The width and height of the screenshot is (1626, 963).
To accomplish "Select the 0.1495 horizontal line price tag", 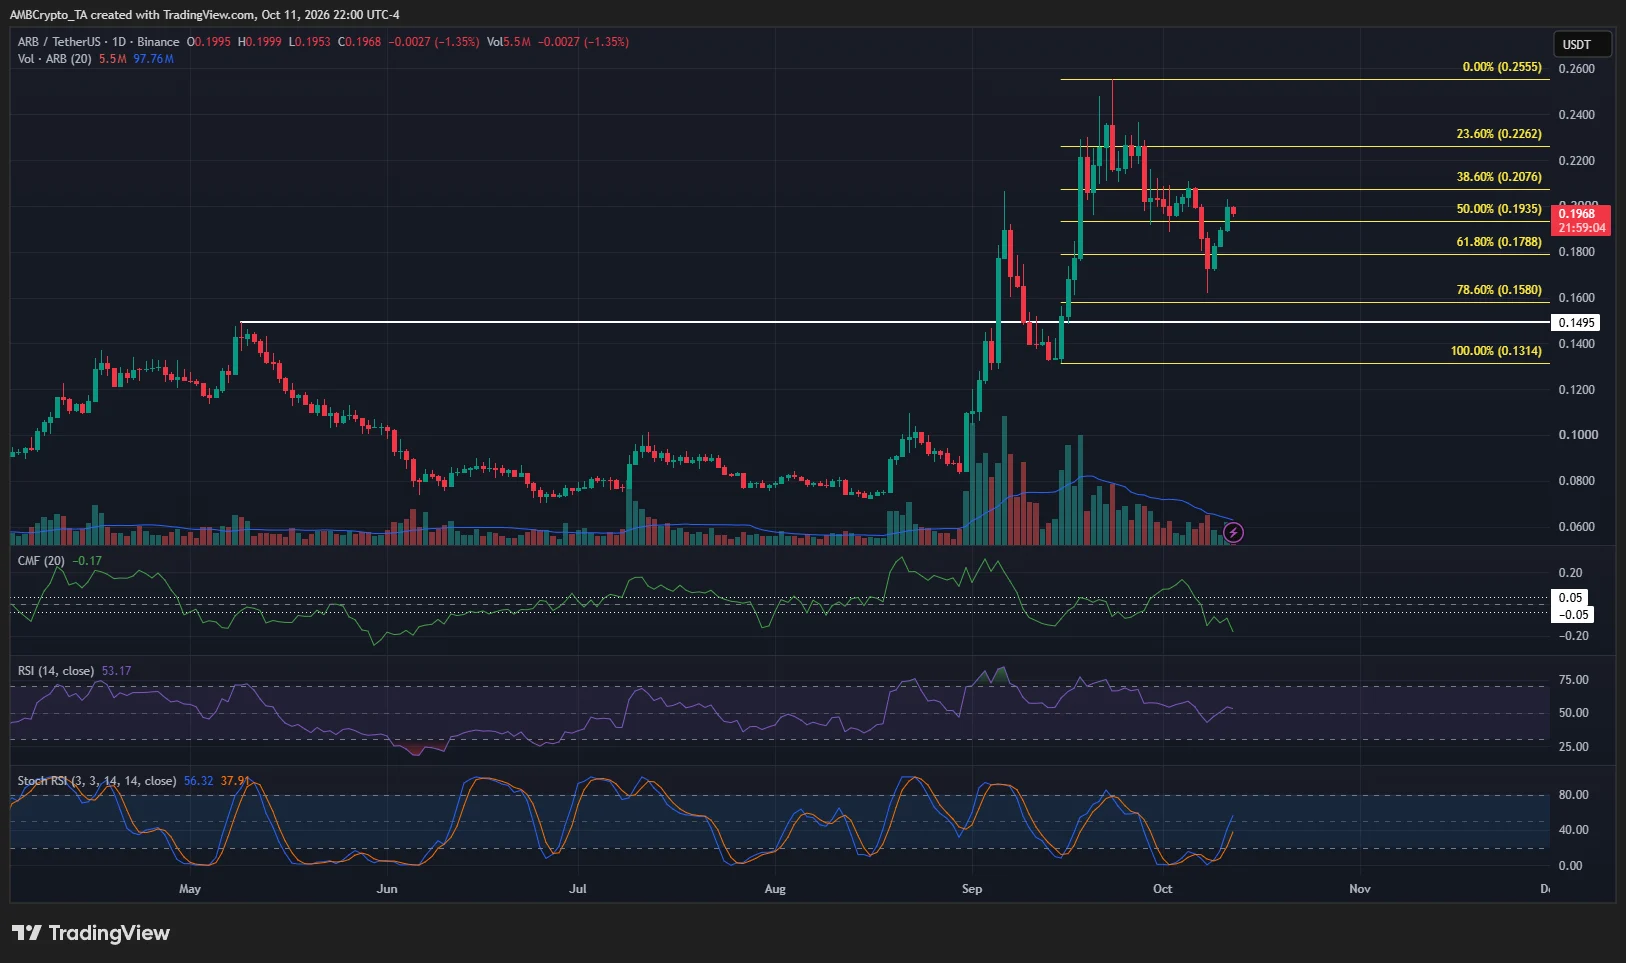I will point(1575,322).
